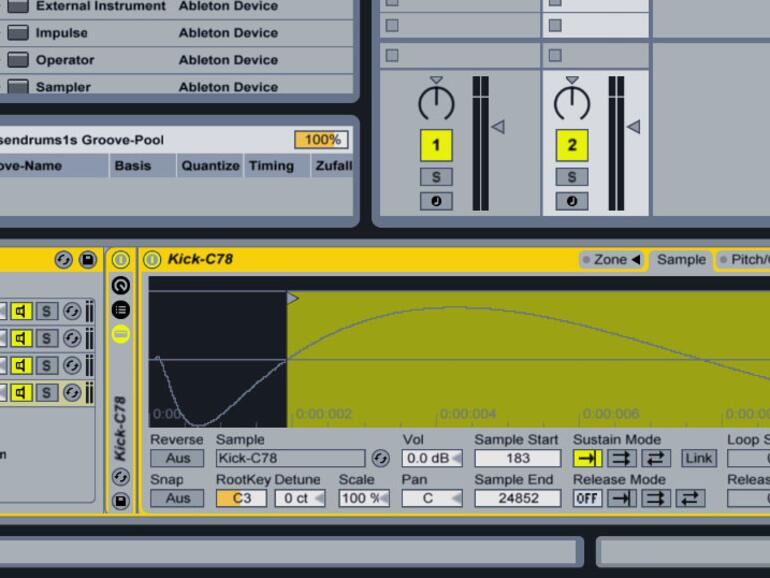Click track 1 volume fader triangle
Screen dimensions: 770x578
[x=498, y=127]
